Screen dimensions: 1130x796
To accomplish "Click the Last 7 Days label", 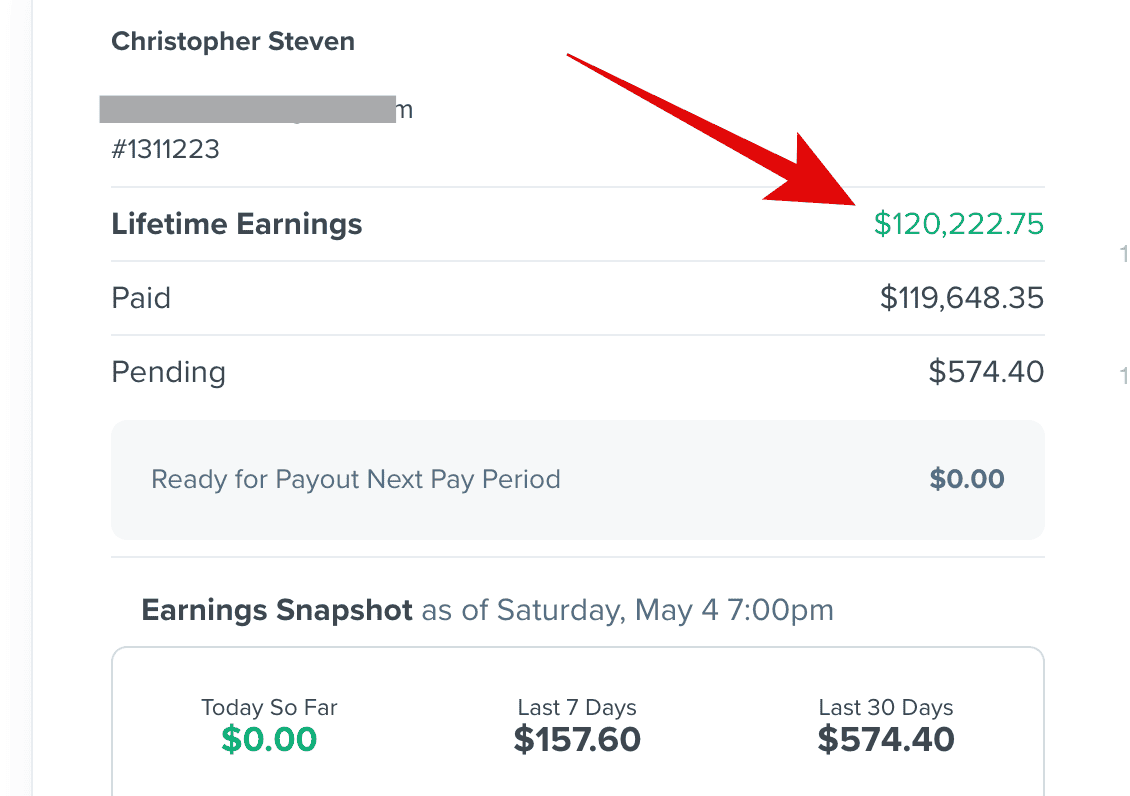I will [x=577, y=708].
